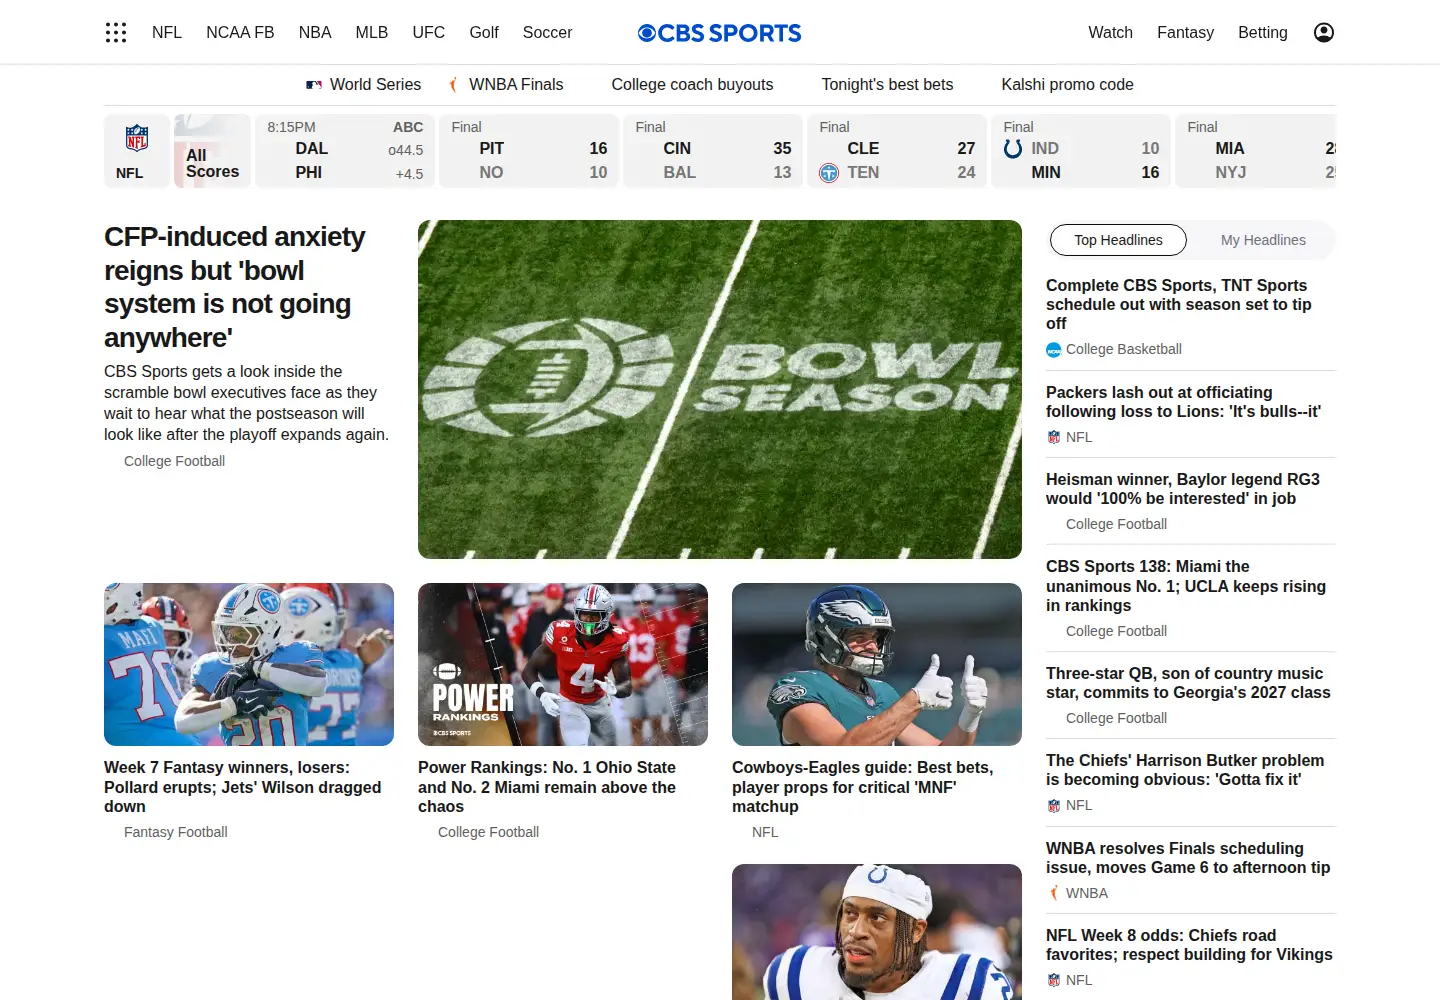Screen dimensions: 1440x1000
Task: Open the Soccer navigation item
Action: [547, 32]
